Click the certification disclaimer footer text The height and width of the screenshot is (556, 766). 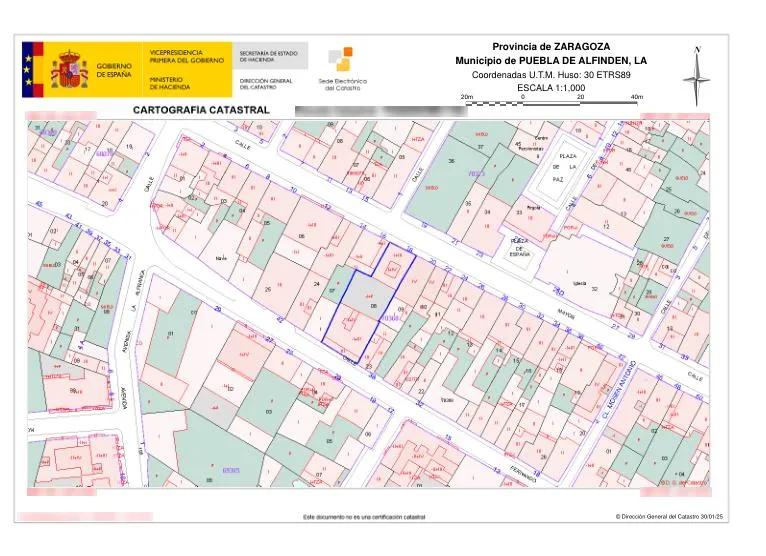point(364,517)
